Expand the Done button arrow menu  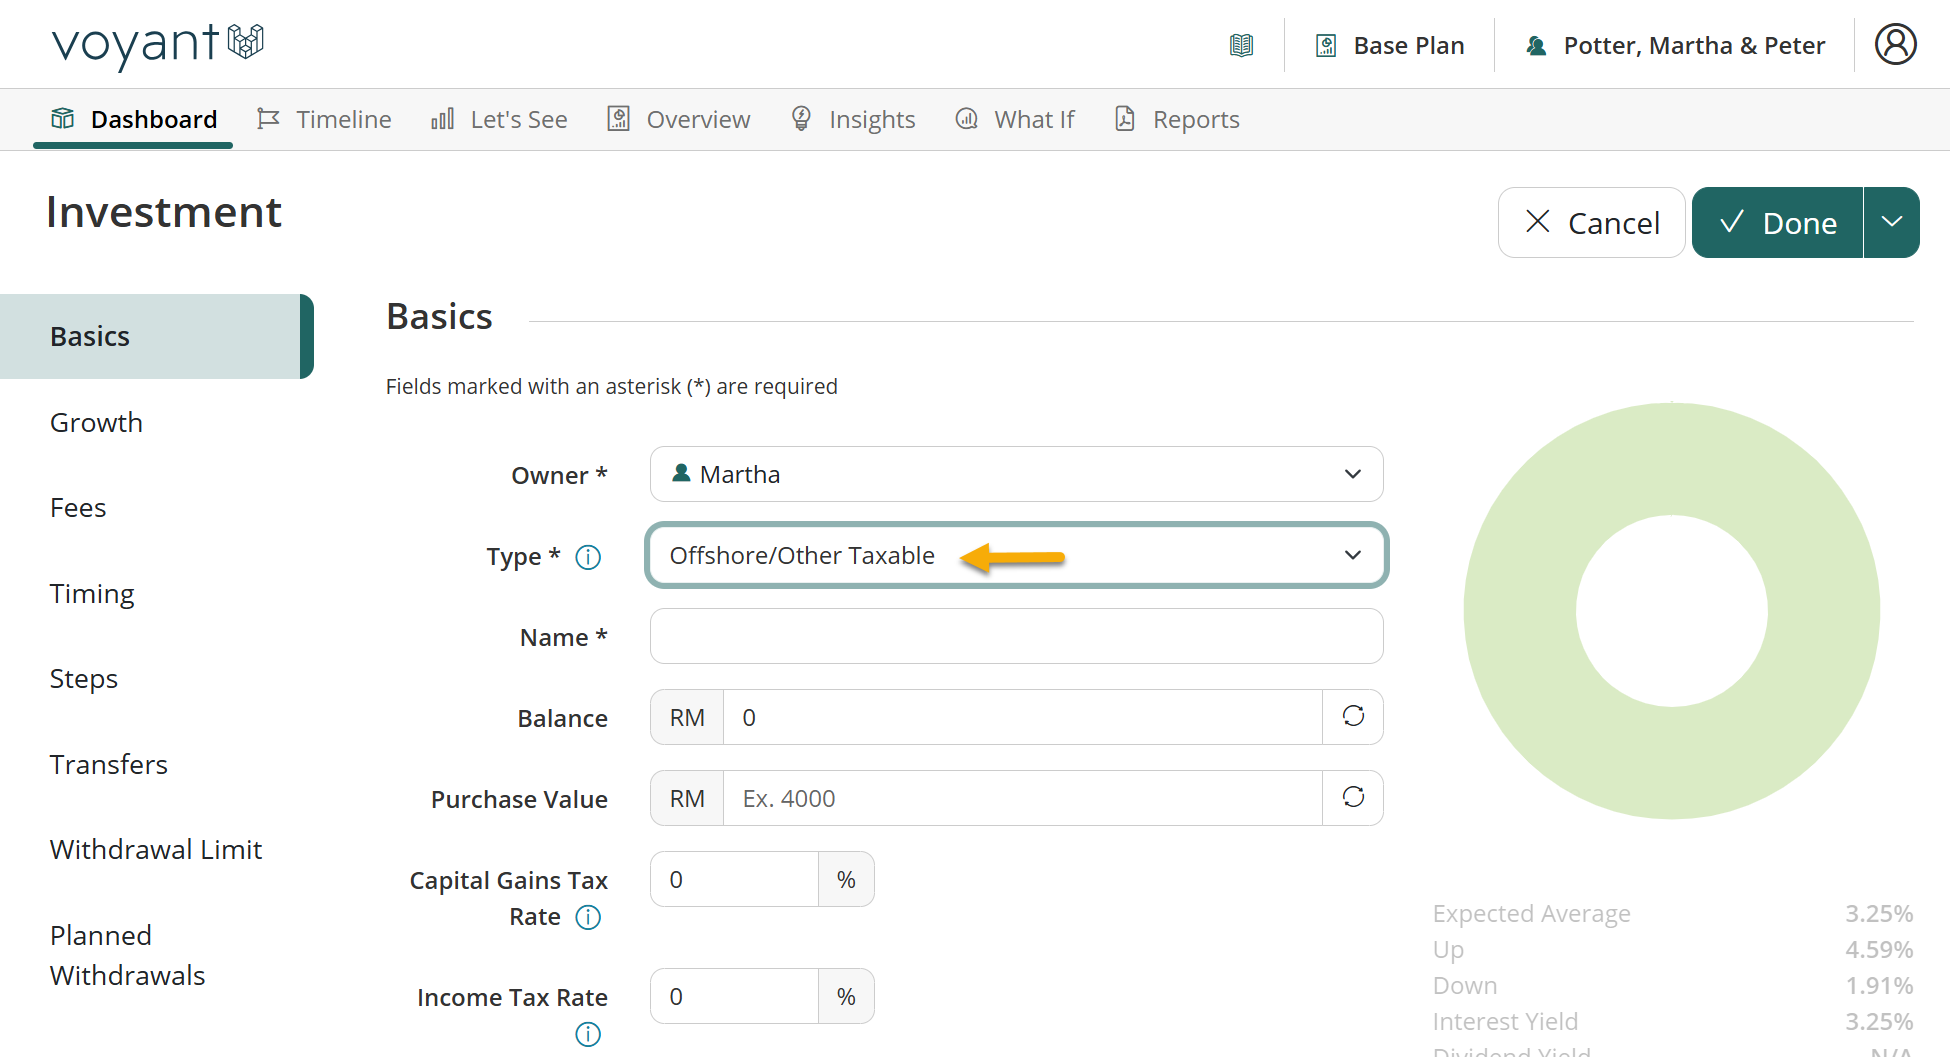[x=1891, y=222]
